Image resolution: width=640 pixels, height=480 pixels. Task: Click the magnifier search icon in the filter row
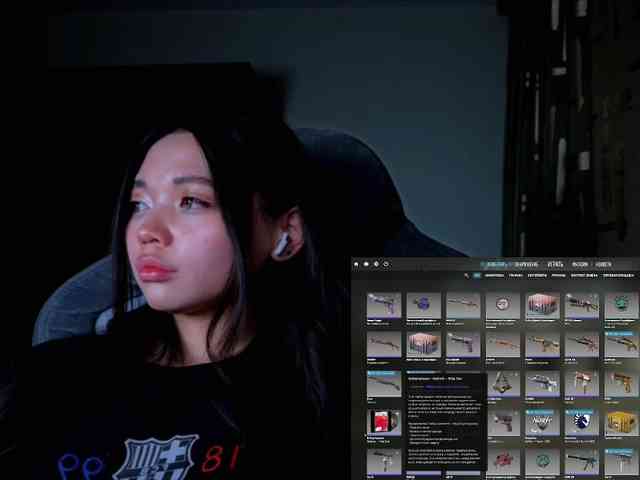point(466,275)
